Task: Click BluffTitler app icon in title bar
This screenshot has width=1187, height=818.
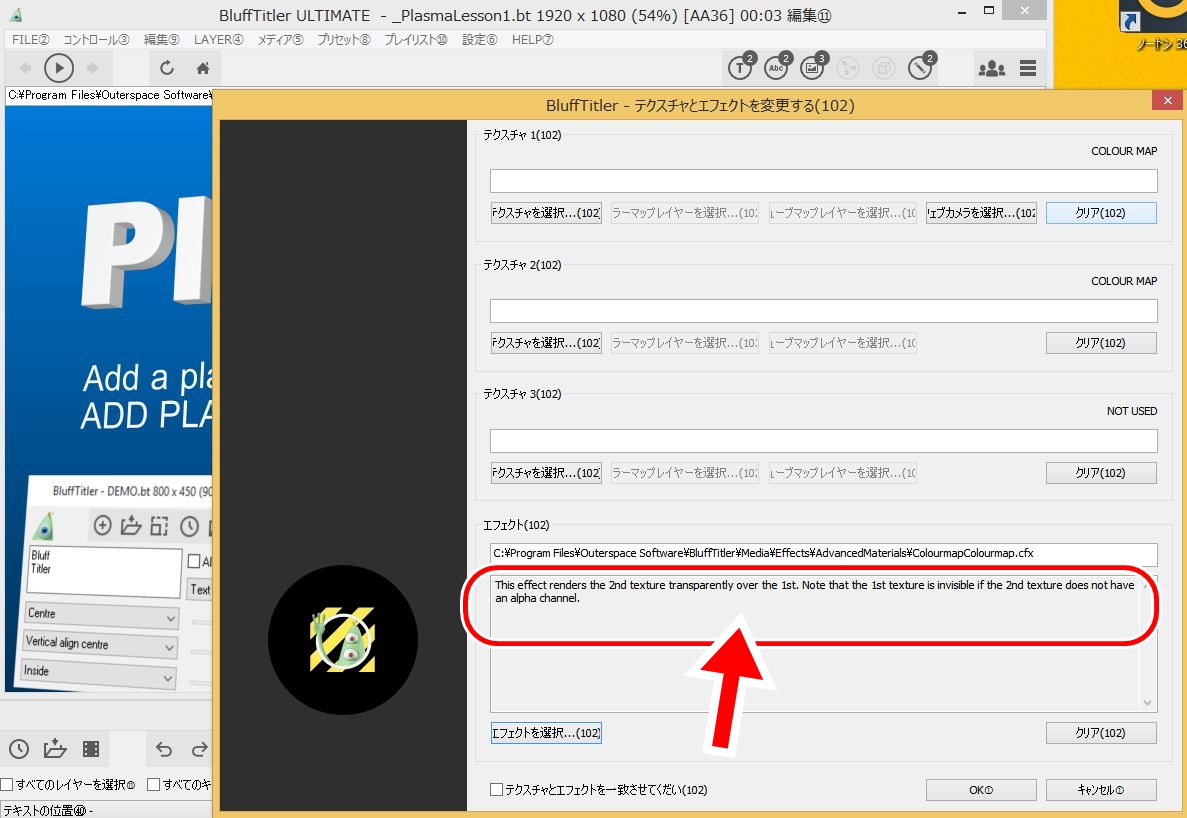Action: (17, 14)
